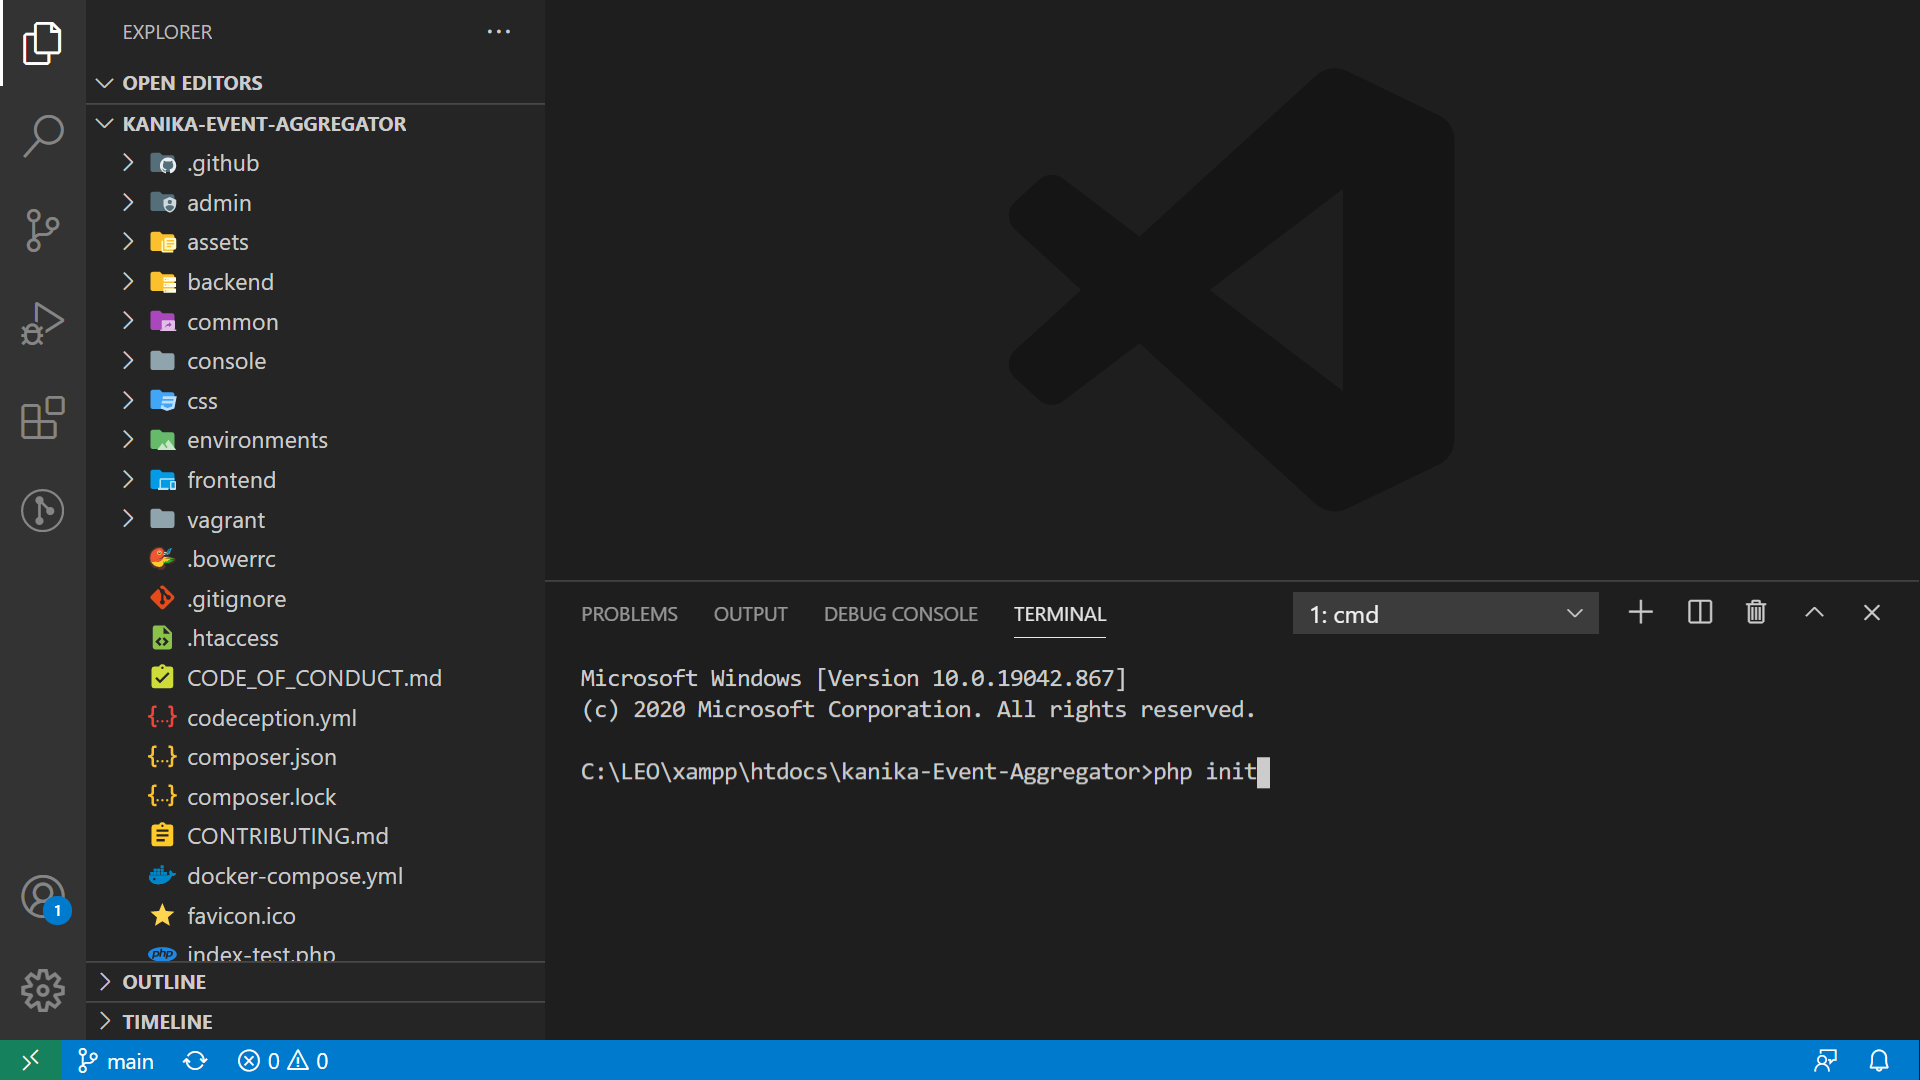Switch to the Output tab

tap(750, 614)
